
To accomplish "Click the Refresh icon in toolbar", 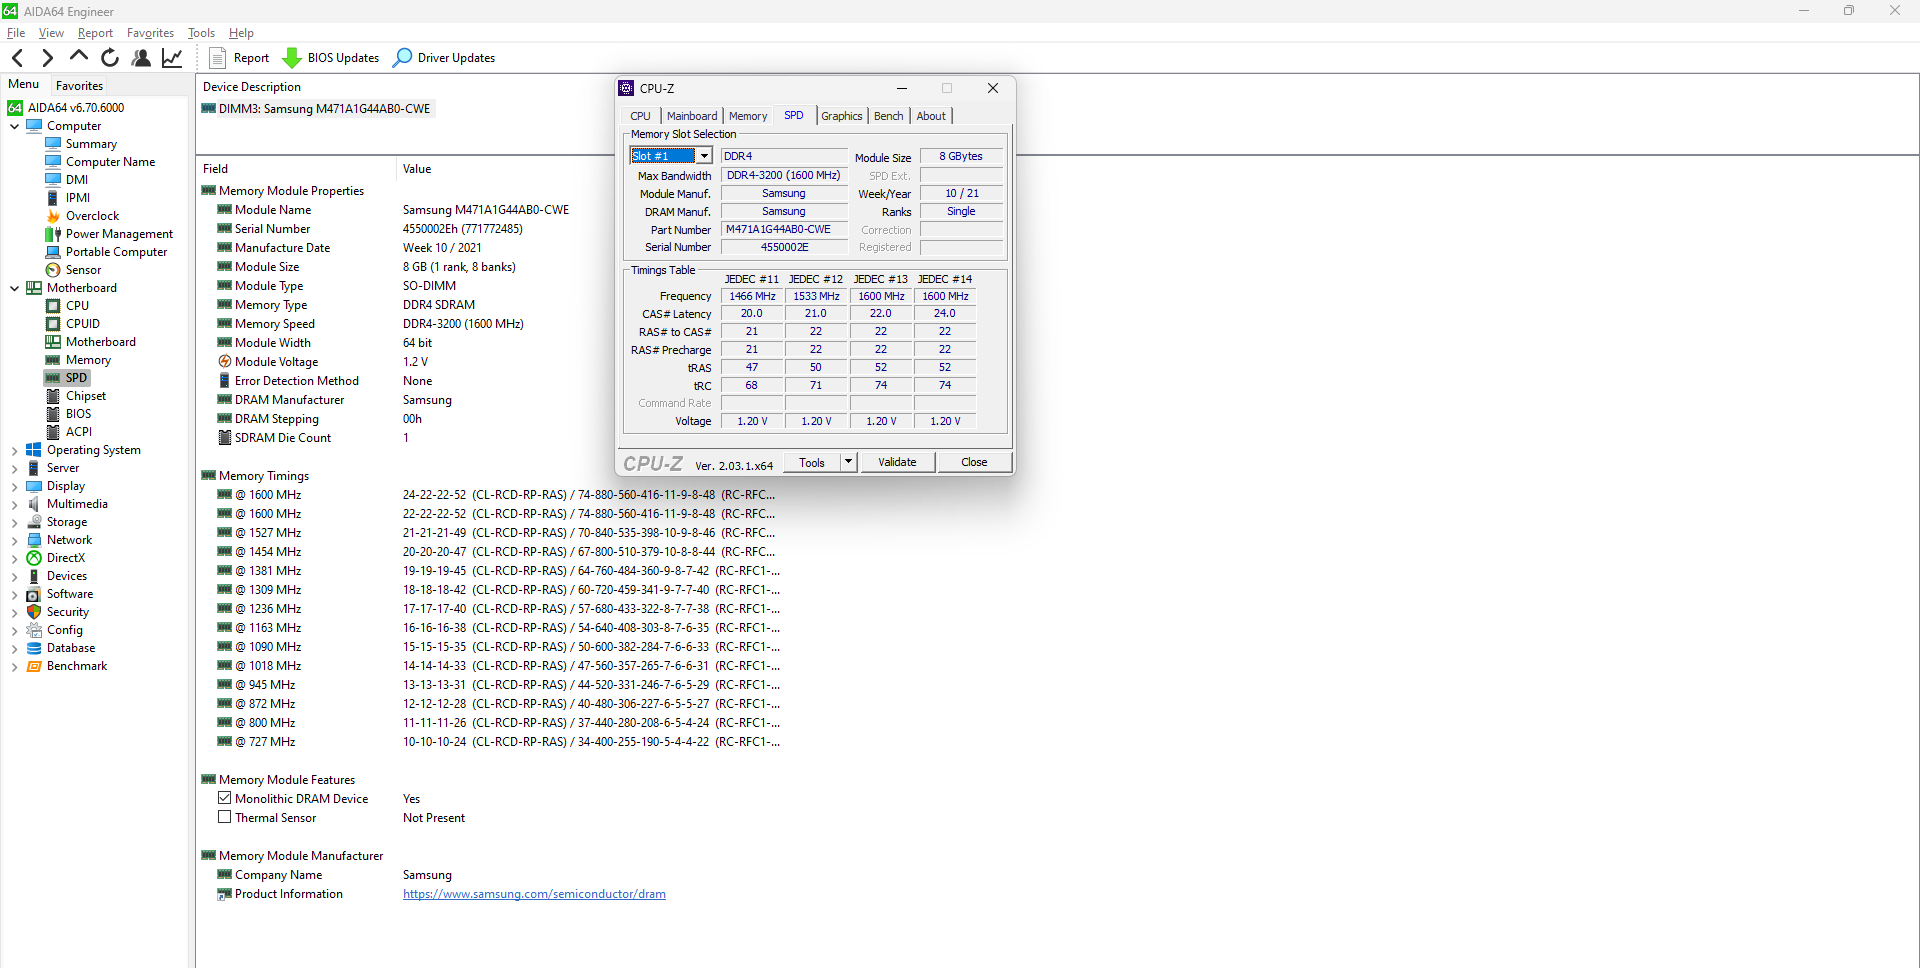I will (x=110, y=58).
